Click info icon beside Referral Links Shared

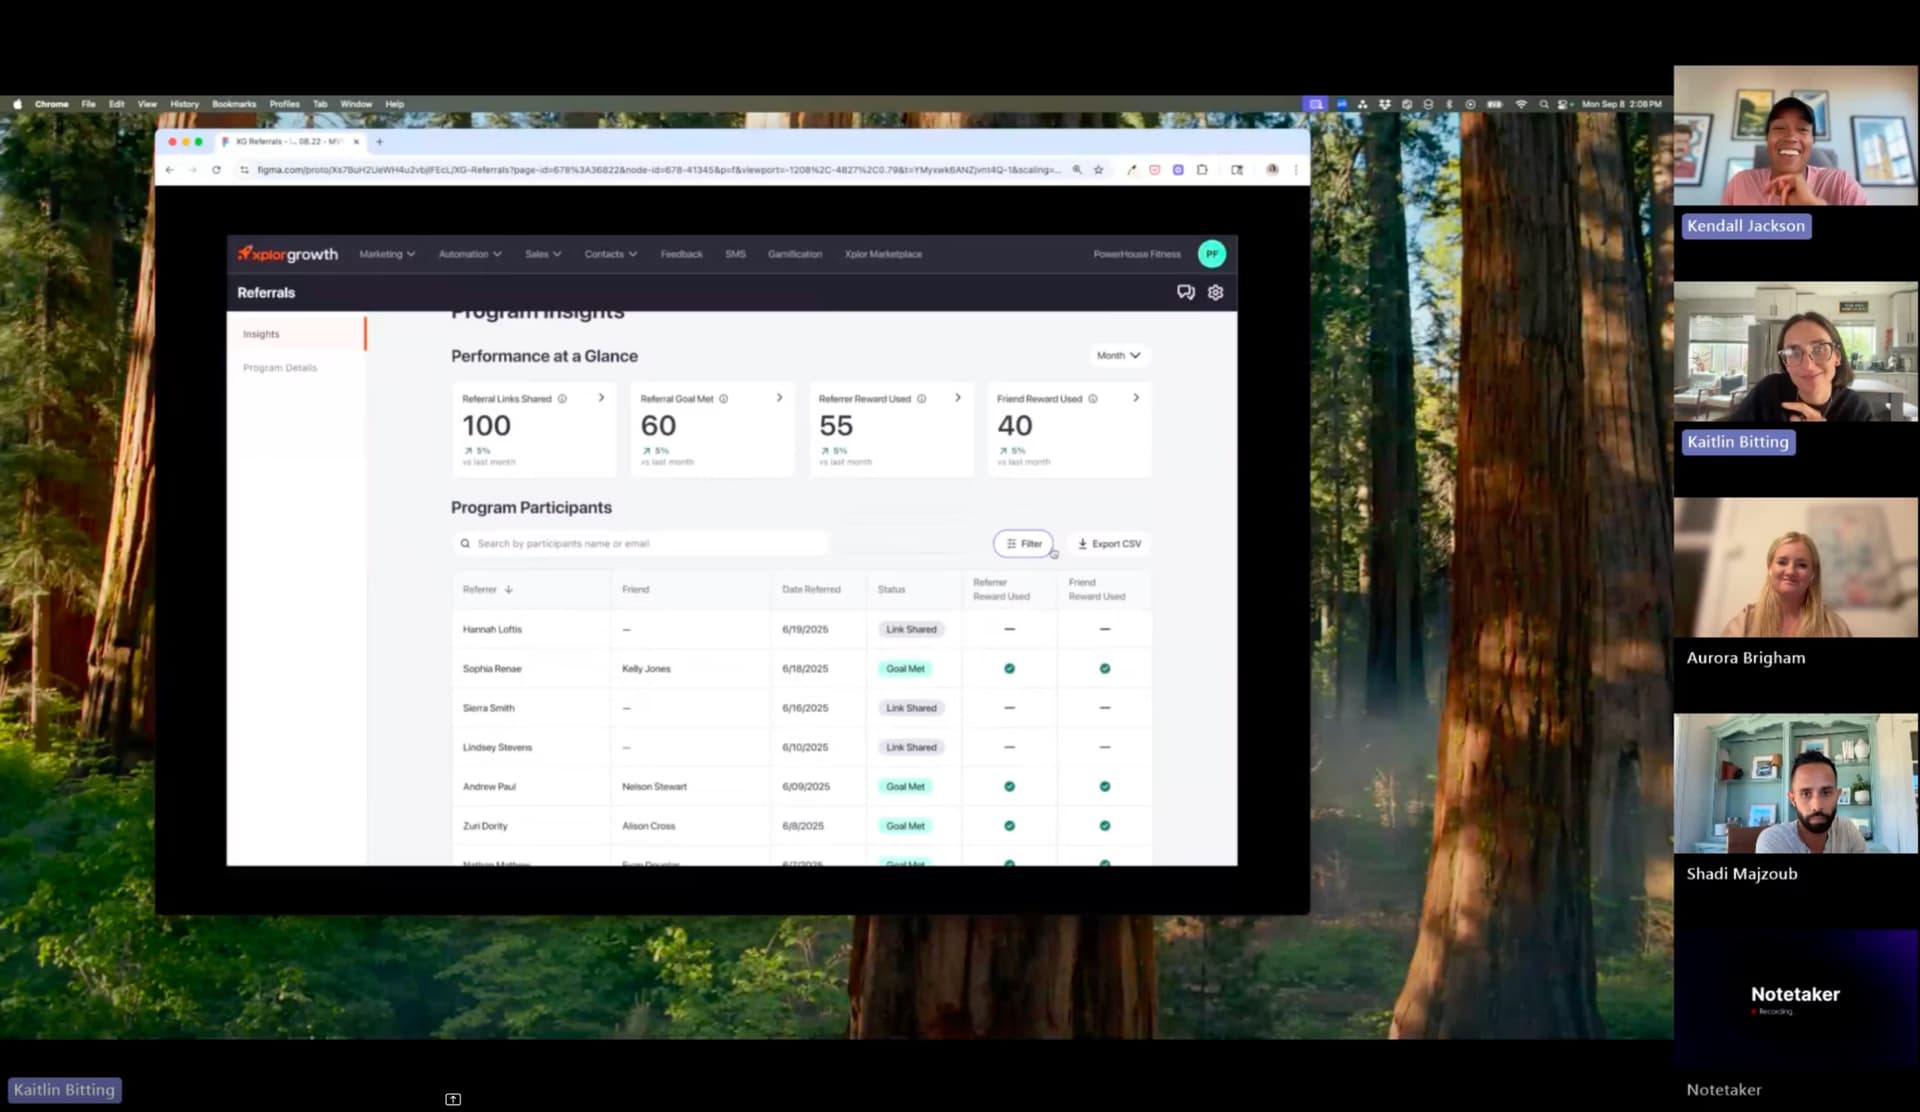[562, 399]
